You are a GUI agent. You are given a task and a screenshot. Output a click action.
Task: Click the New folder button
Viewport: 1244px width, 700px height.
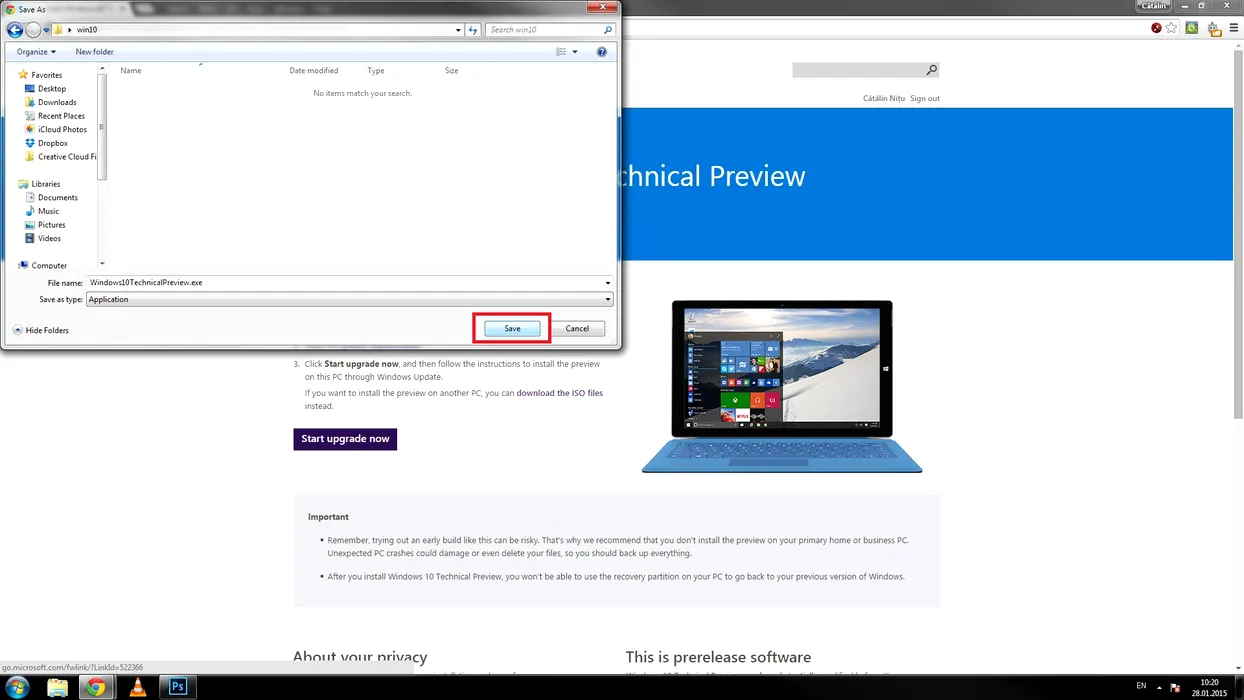pyautogui.click(x=94, y=52)
